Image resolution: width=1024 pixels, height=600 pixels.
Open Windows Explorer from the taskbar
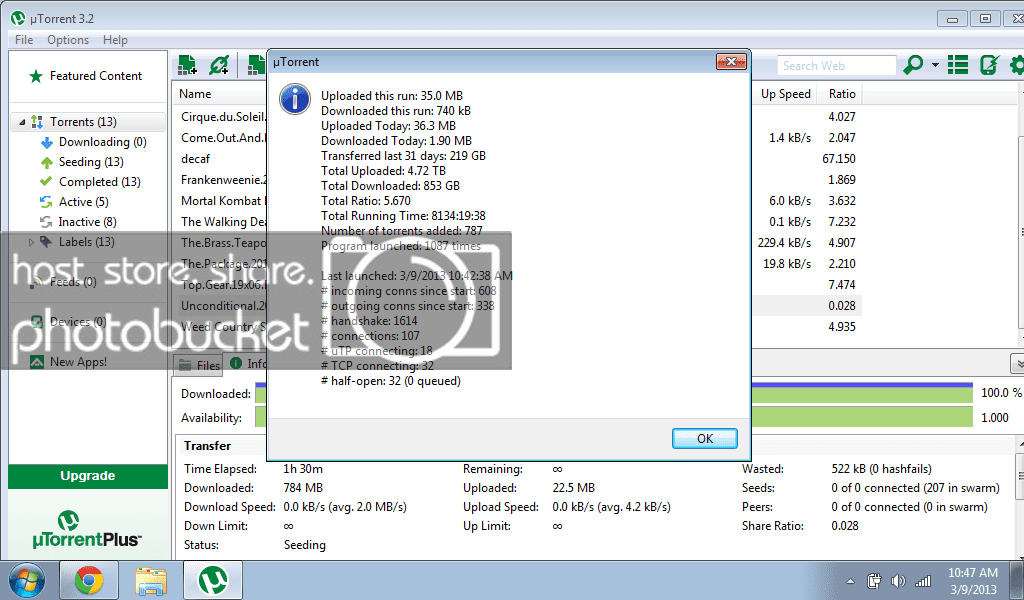[151, 580]
